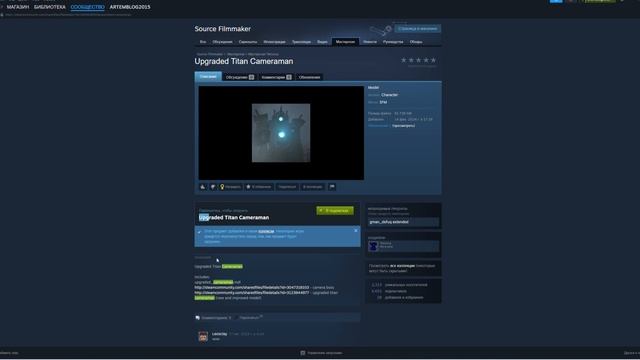Open the downloads manager at bottom bar
Image resolution: width=640 pixels, height=360 pixels.
(322, 353)
